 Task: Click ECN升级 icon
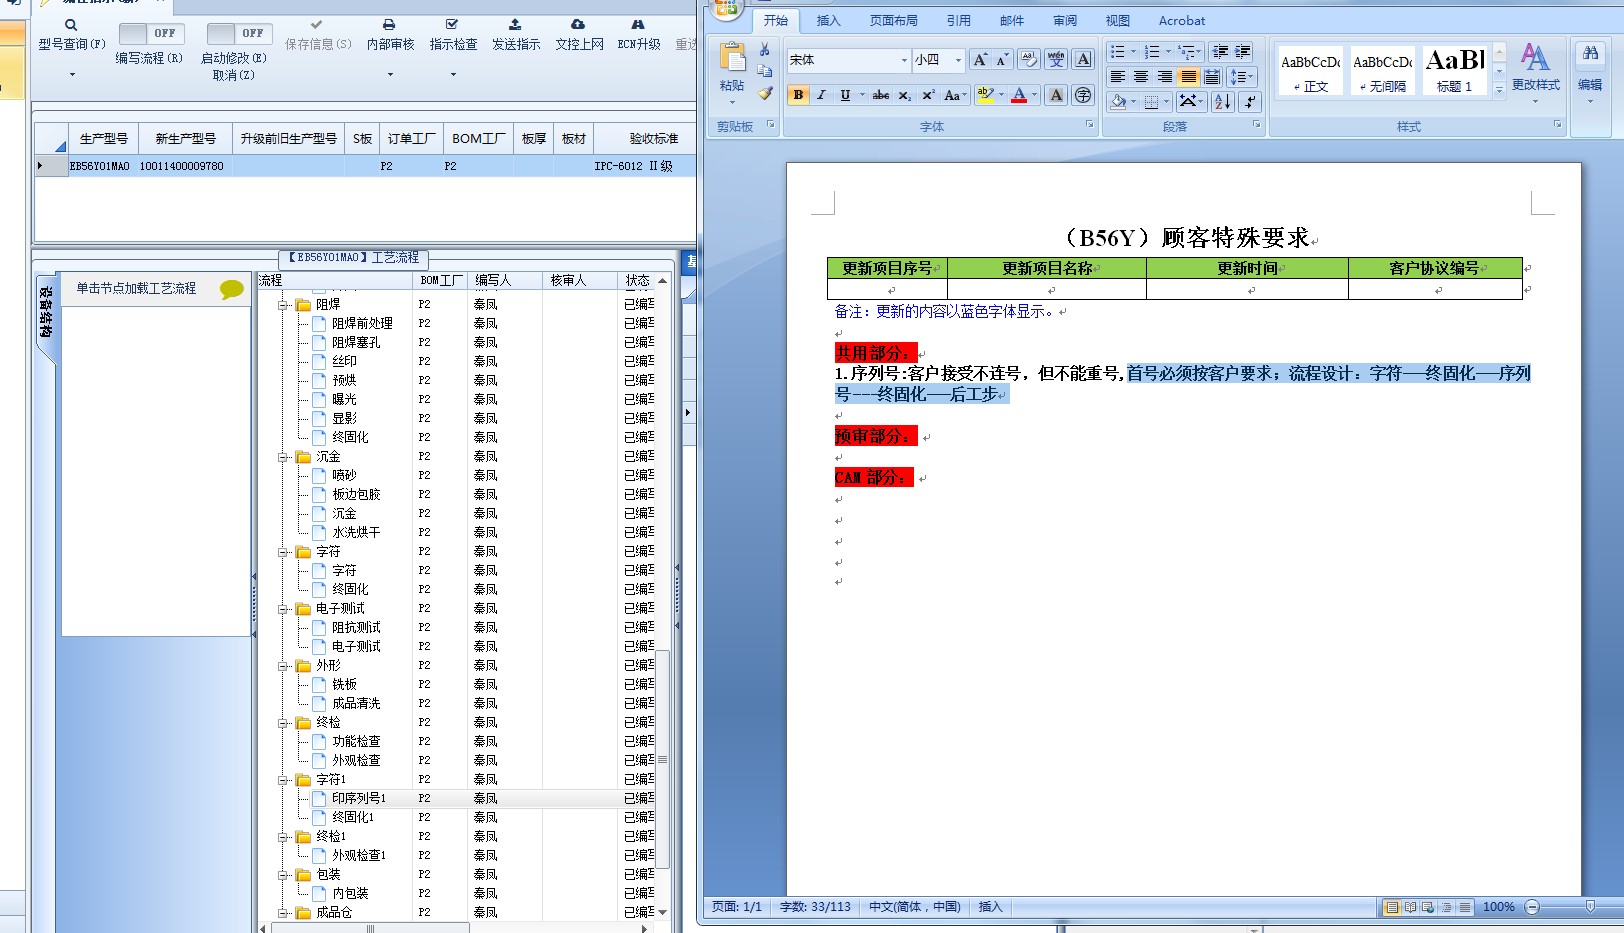pos(638,24)
